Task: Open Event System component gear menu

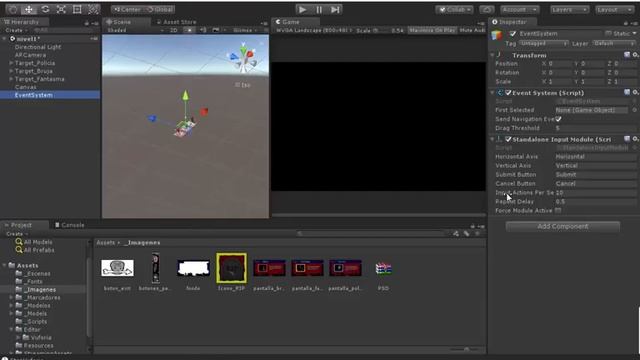Action: [635, 93]
